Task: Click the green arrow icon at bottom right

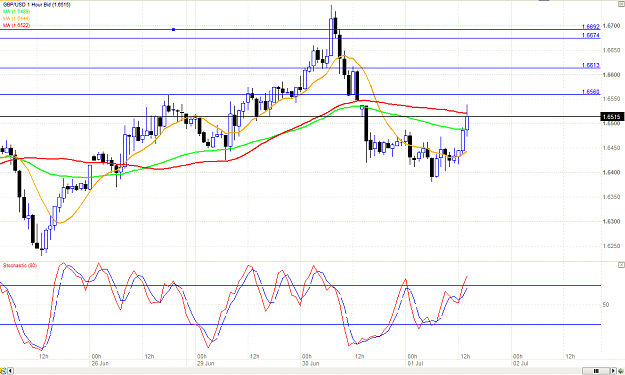Action: (x=621, y=371)
